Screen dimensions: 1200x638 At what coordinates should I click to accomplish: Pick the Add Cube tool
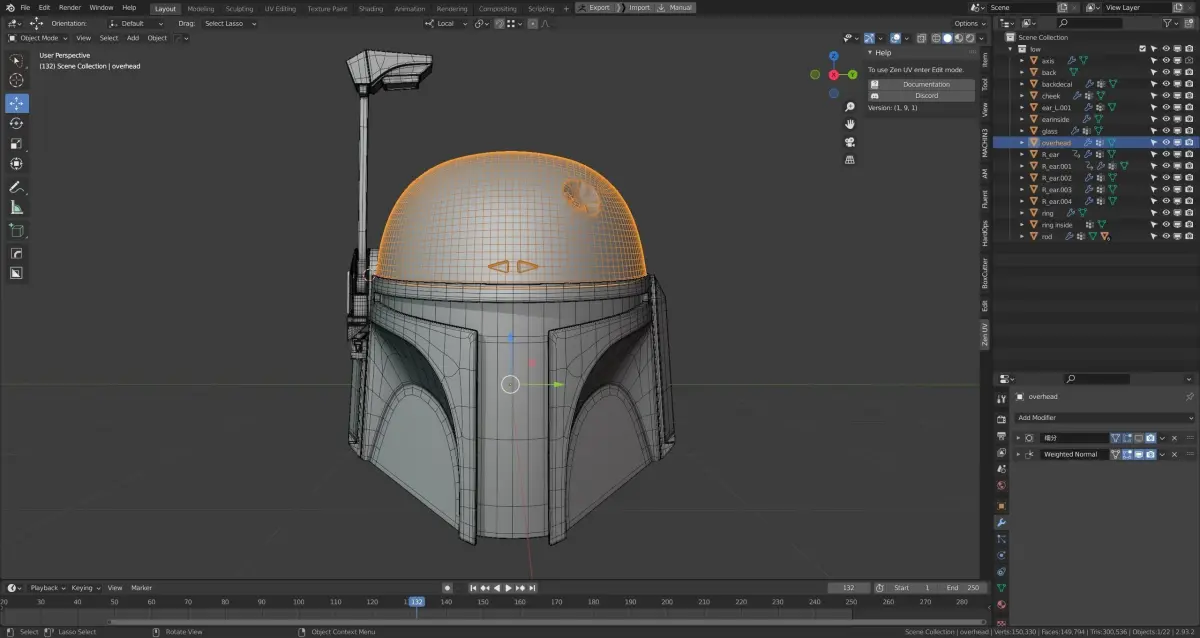(16, 230)
